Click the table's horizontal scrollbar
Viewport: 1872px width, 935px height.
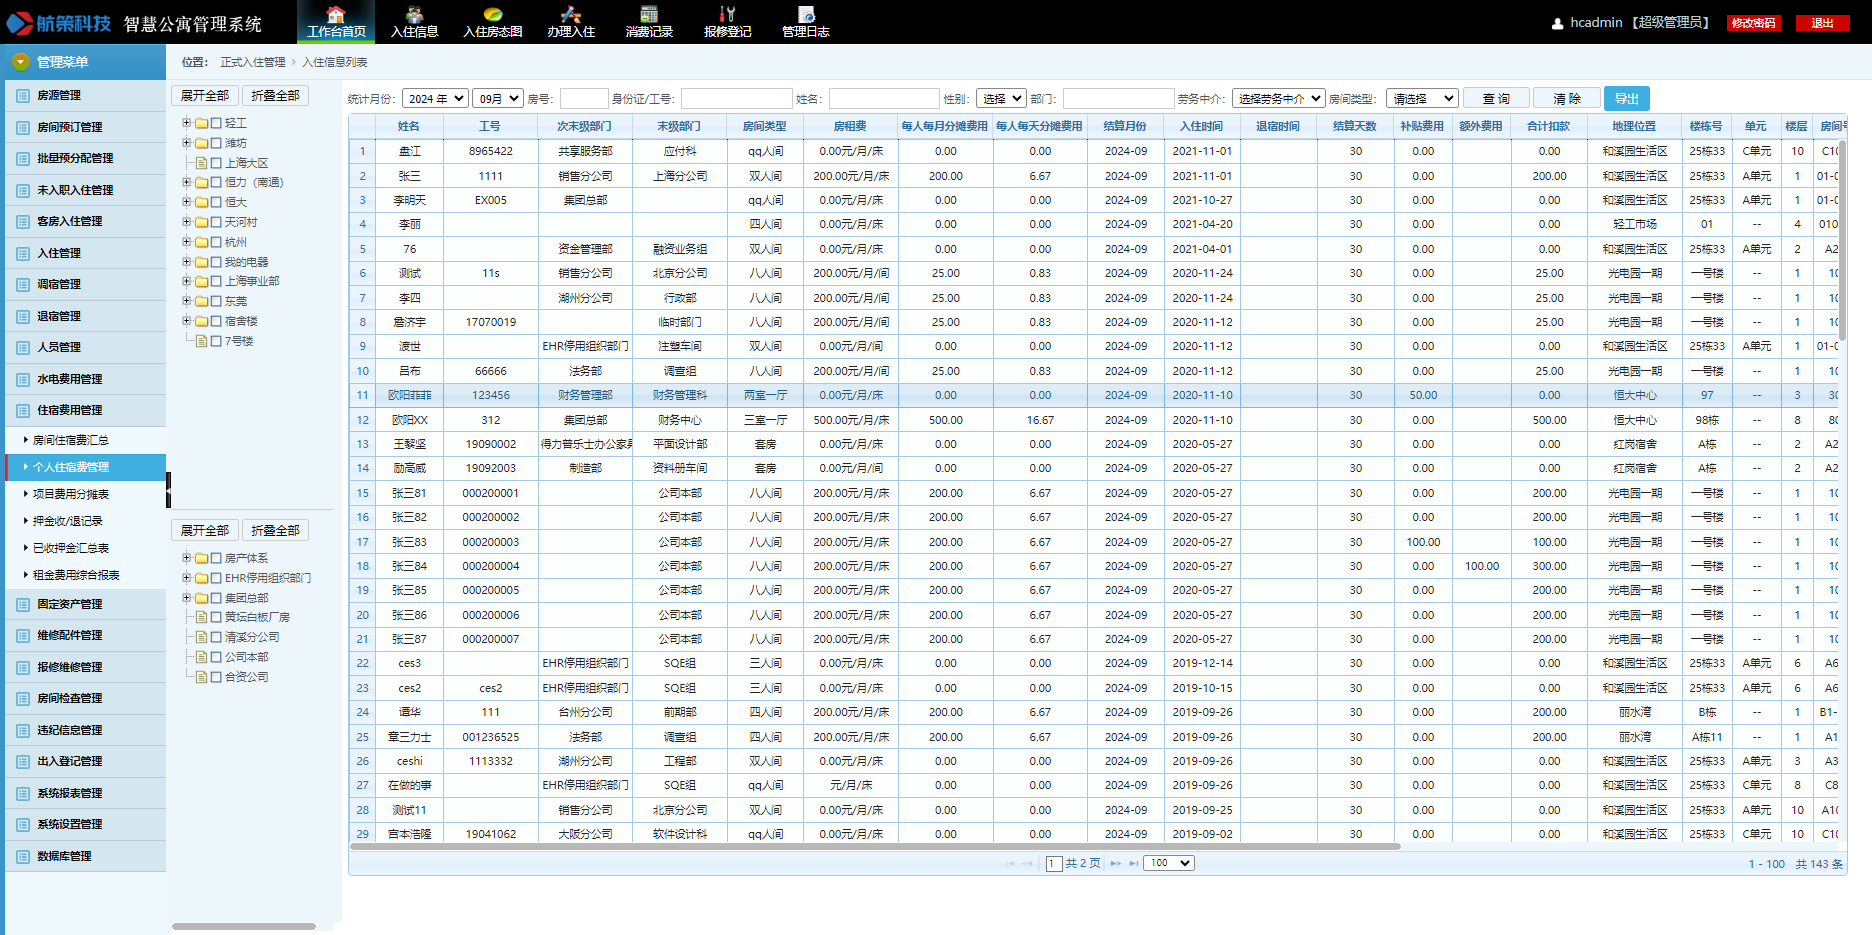(875, 847)
